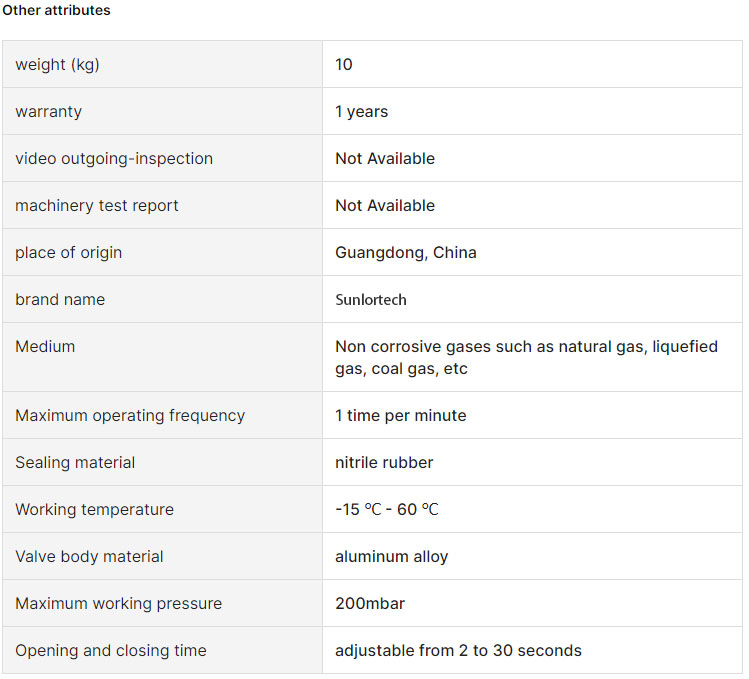Click the '1 time per minute' value
The height and width of the screenshot is (679, 749).
click(400, 415)
